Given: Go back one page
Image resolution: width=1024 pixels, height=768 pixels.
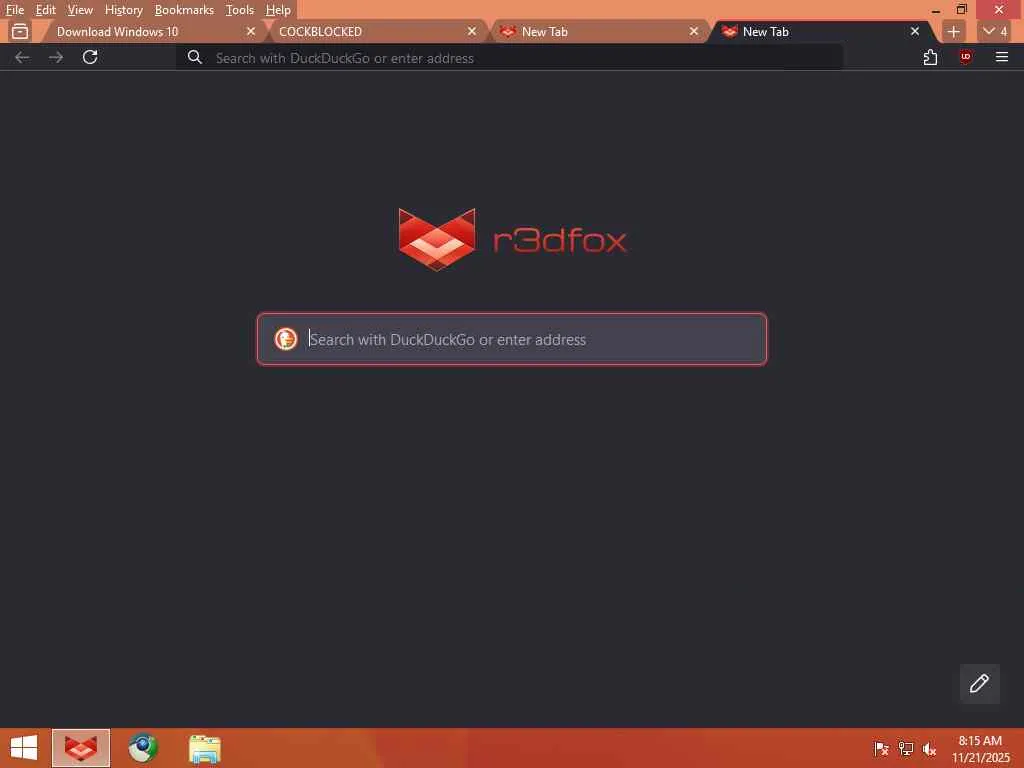Looking at the screenshot, I should point(22,57).
